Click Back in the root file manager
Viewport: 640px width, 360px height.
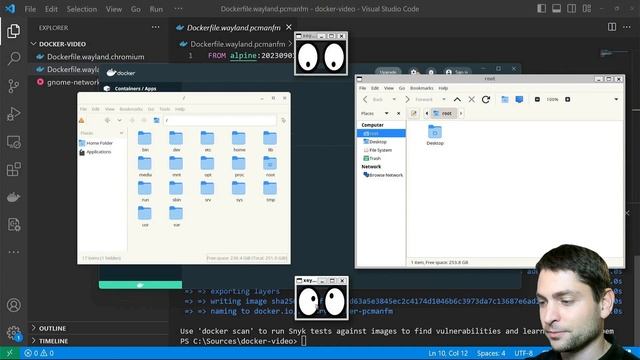373,100
